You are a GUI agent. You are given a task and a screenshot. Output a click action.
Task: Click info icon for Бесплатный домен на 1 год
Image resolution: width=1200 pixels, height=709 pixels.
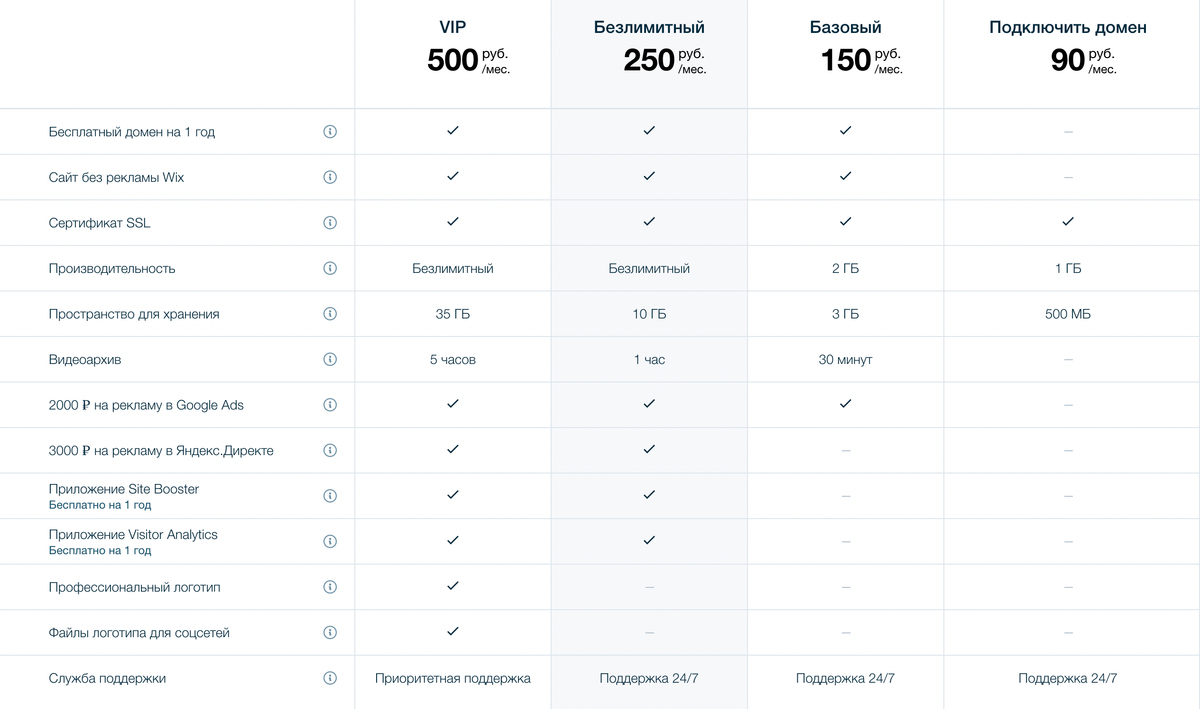[330, 132]
